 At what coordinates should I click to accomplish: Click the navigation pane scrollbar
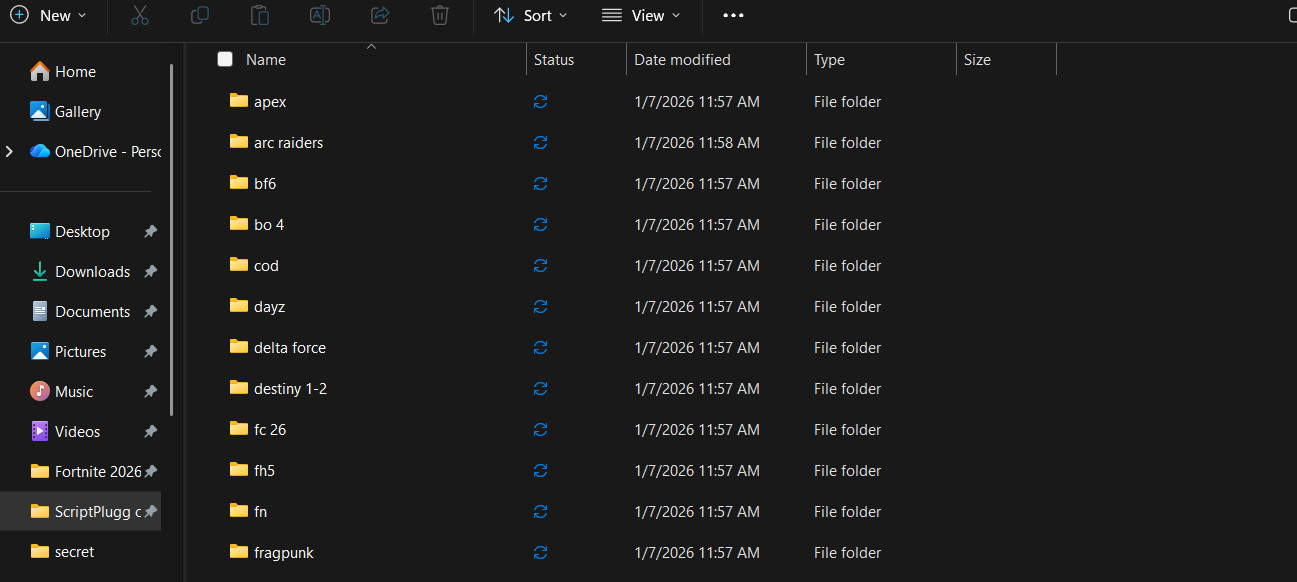click(171, 240)
